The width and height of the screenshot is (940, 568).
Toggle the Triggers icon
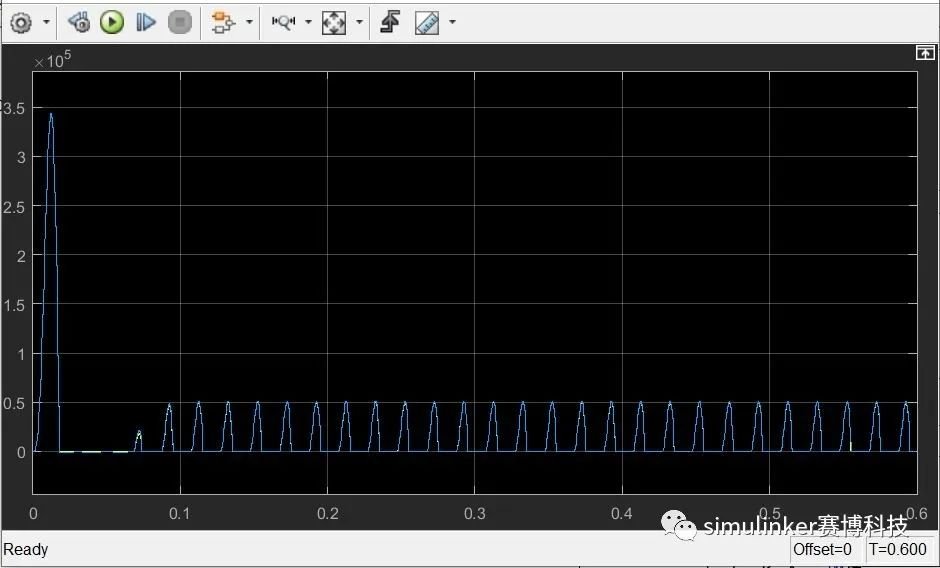390,23
